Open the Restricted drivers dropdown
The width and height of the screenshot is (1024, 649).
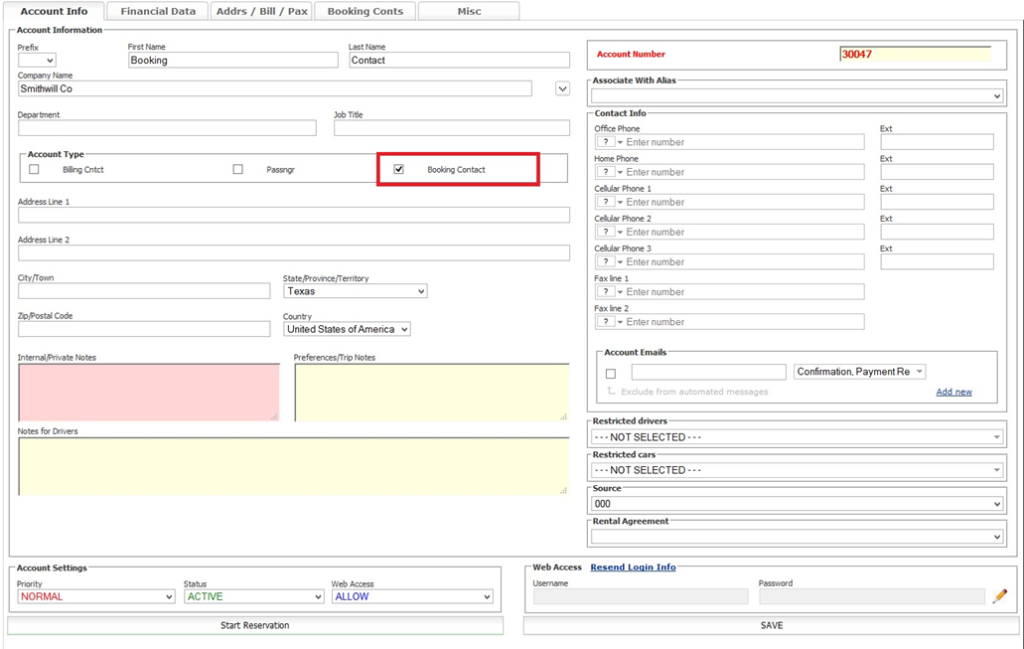[797, 437]
